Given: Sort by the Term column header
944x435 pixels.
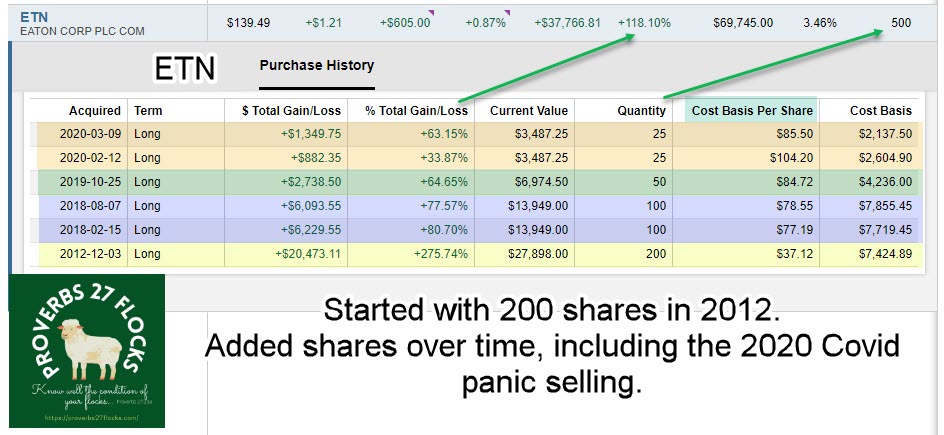Looking at the screenshot, I should pyautogui.click(x=148, y=111).
